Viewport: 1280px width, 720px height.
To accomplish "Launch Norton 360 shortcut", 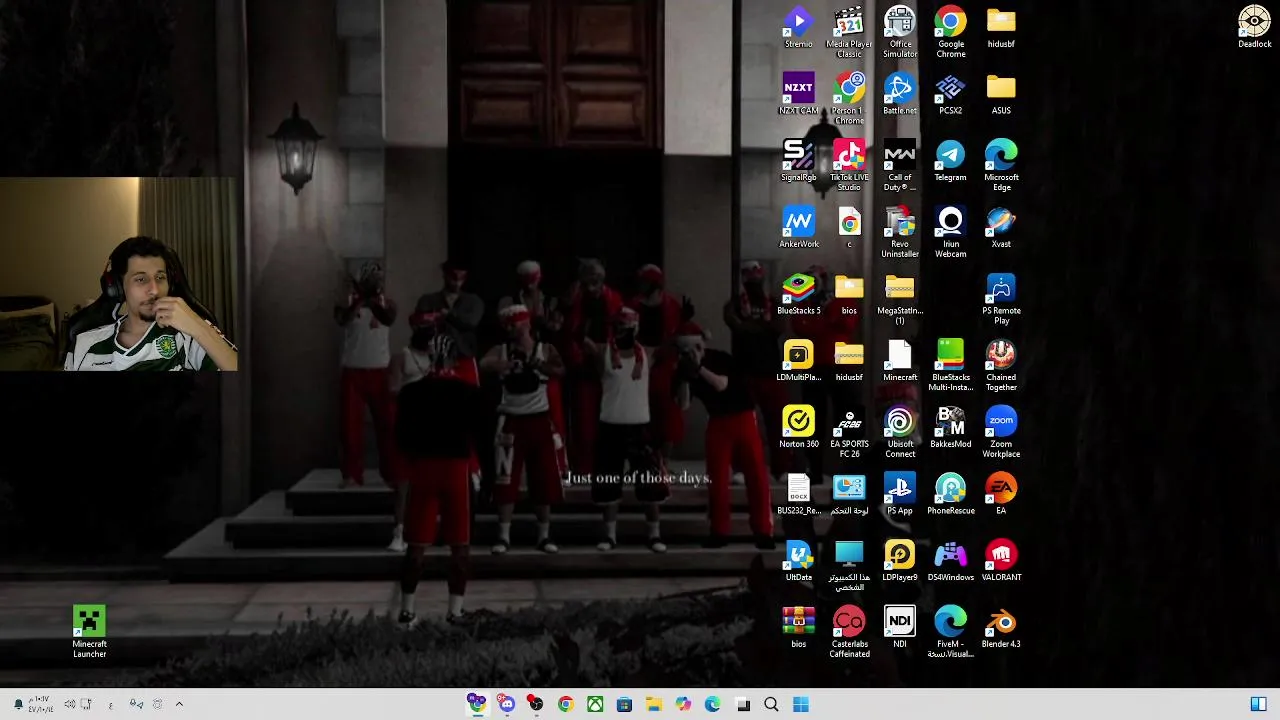I will (798, 428).
